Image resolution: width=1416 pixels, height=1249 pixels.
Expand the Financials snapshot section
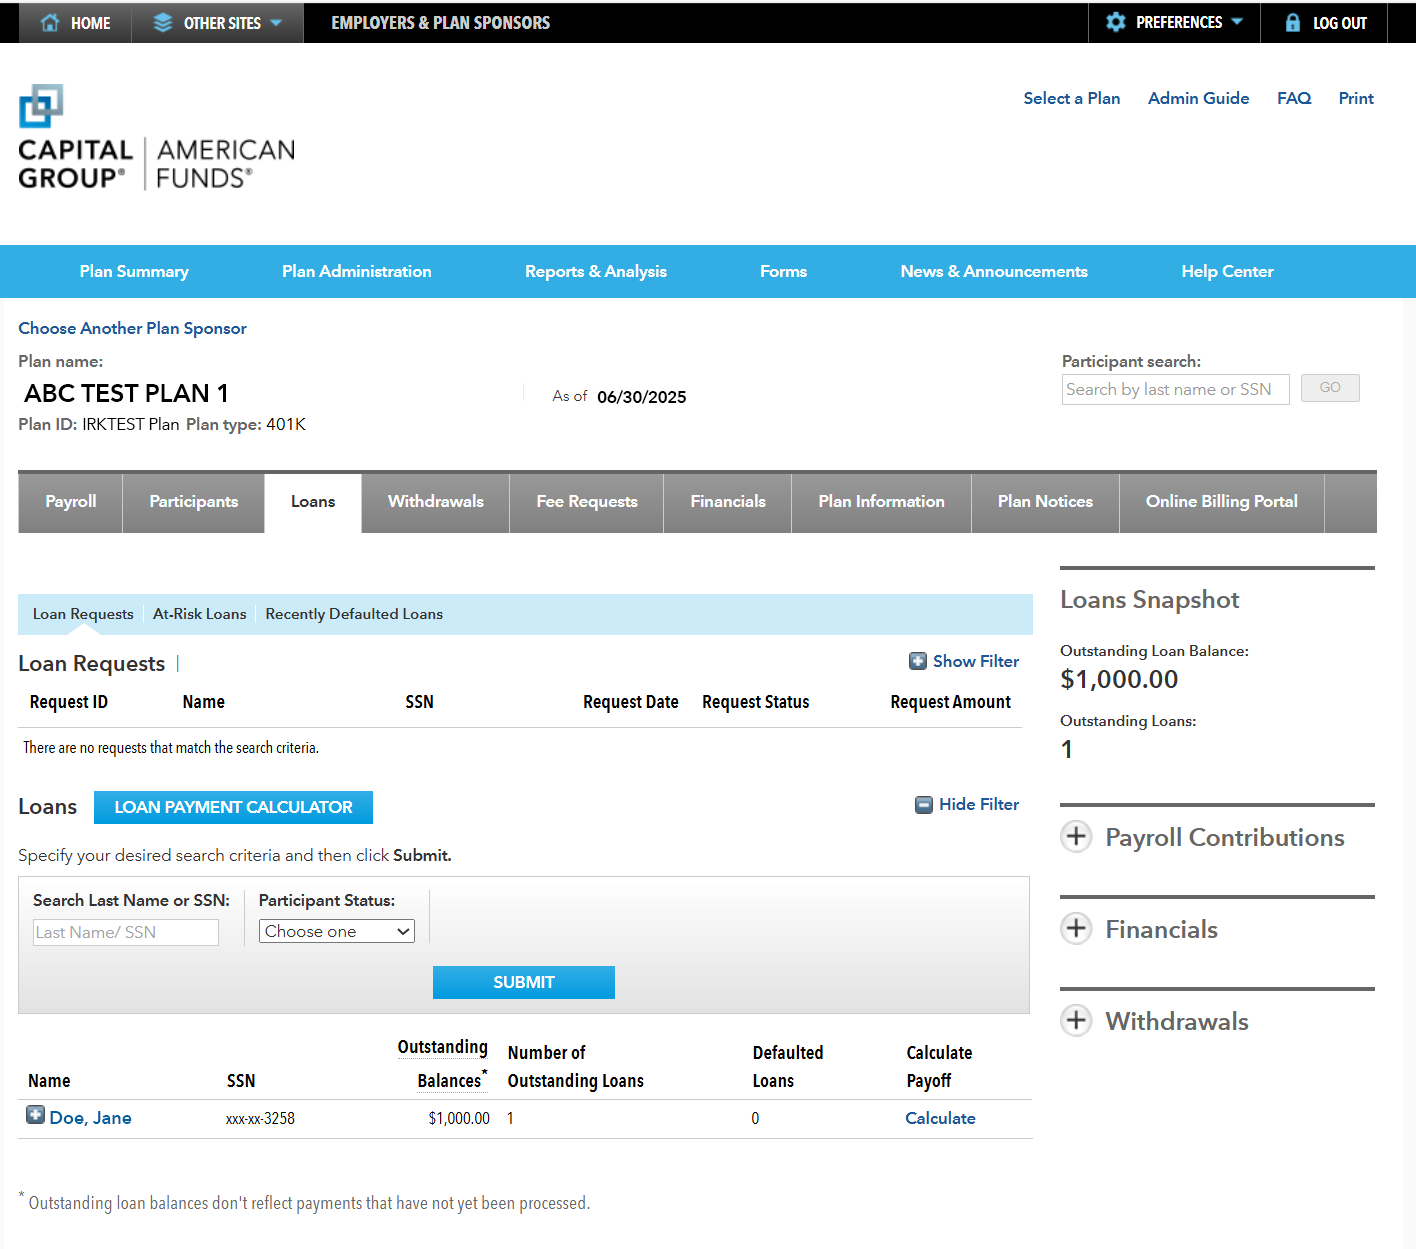[x=1076, y=928]
